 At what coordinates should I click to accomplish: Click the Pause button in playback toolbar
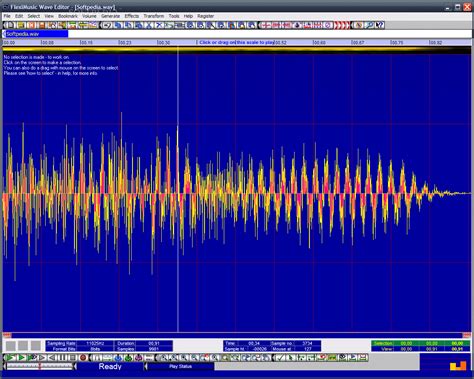pyautogui.click(x=62, y=358)
